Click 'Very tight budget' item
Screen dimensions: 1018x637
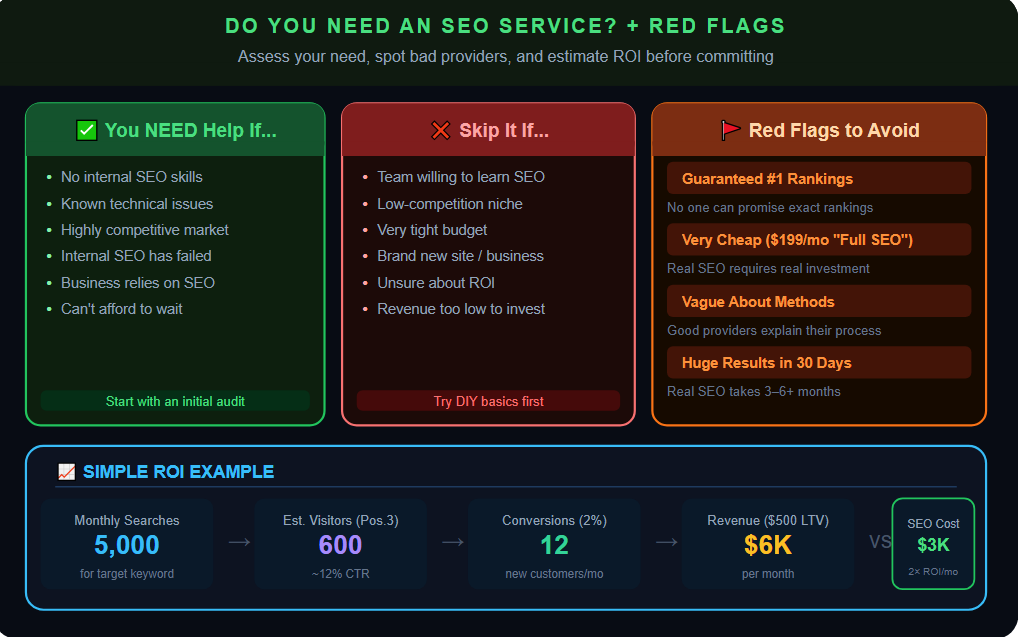(432, 230)
